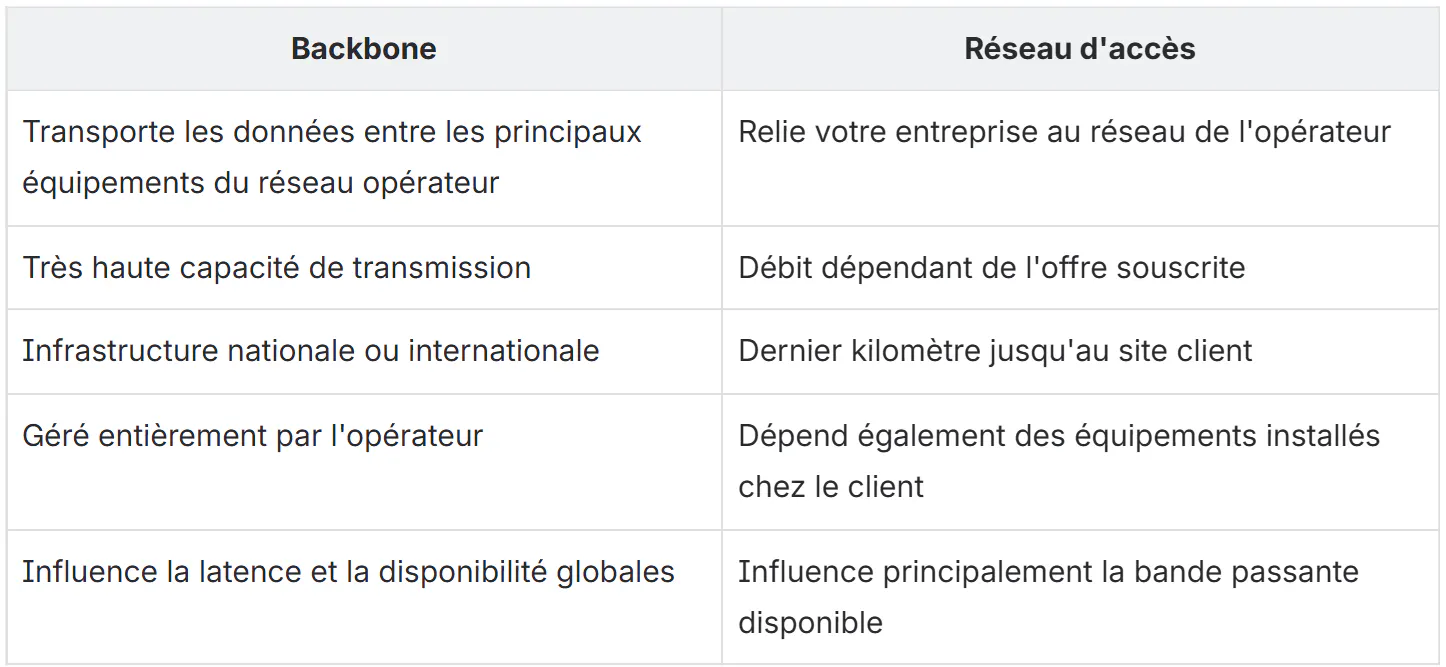Click the Réseau d'accès column header
The height and width of the screenshot is (667, 1446).
(x=1080, y=49)
